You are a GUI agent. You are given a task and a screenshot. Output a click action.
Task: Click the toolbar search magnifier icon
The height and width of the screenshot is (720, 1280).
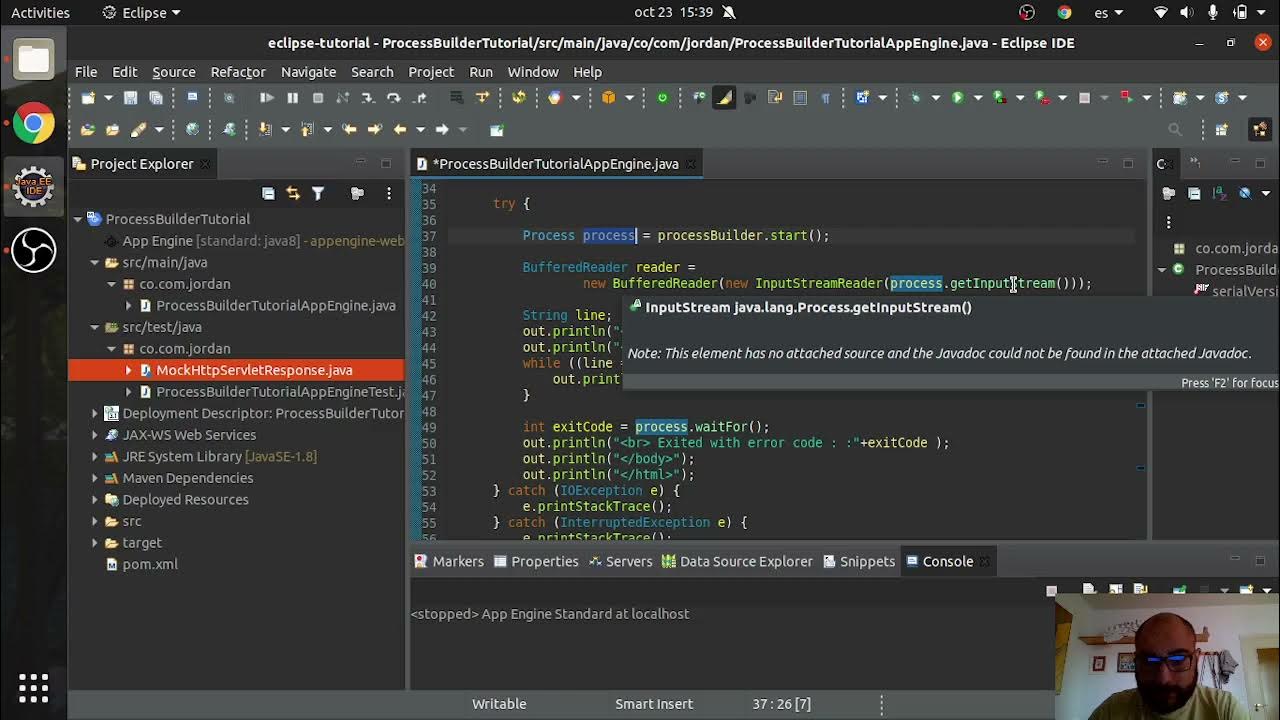coord(1175,129)
